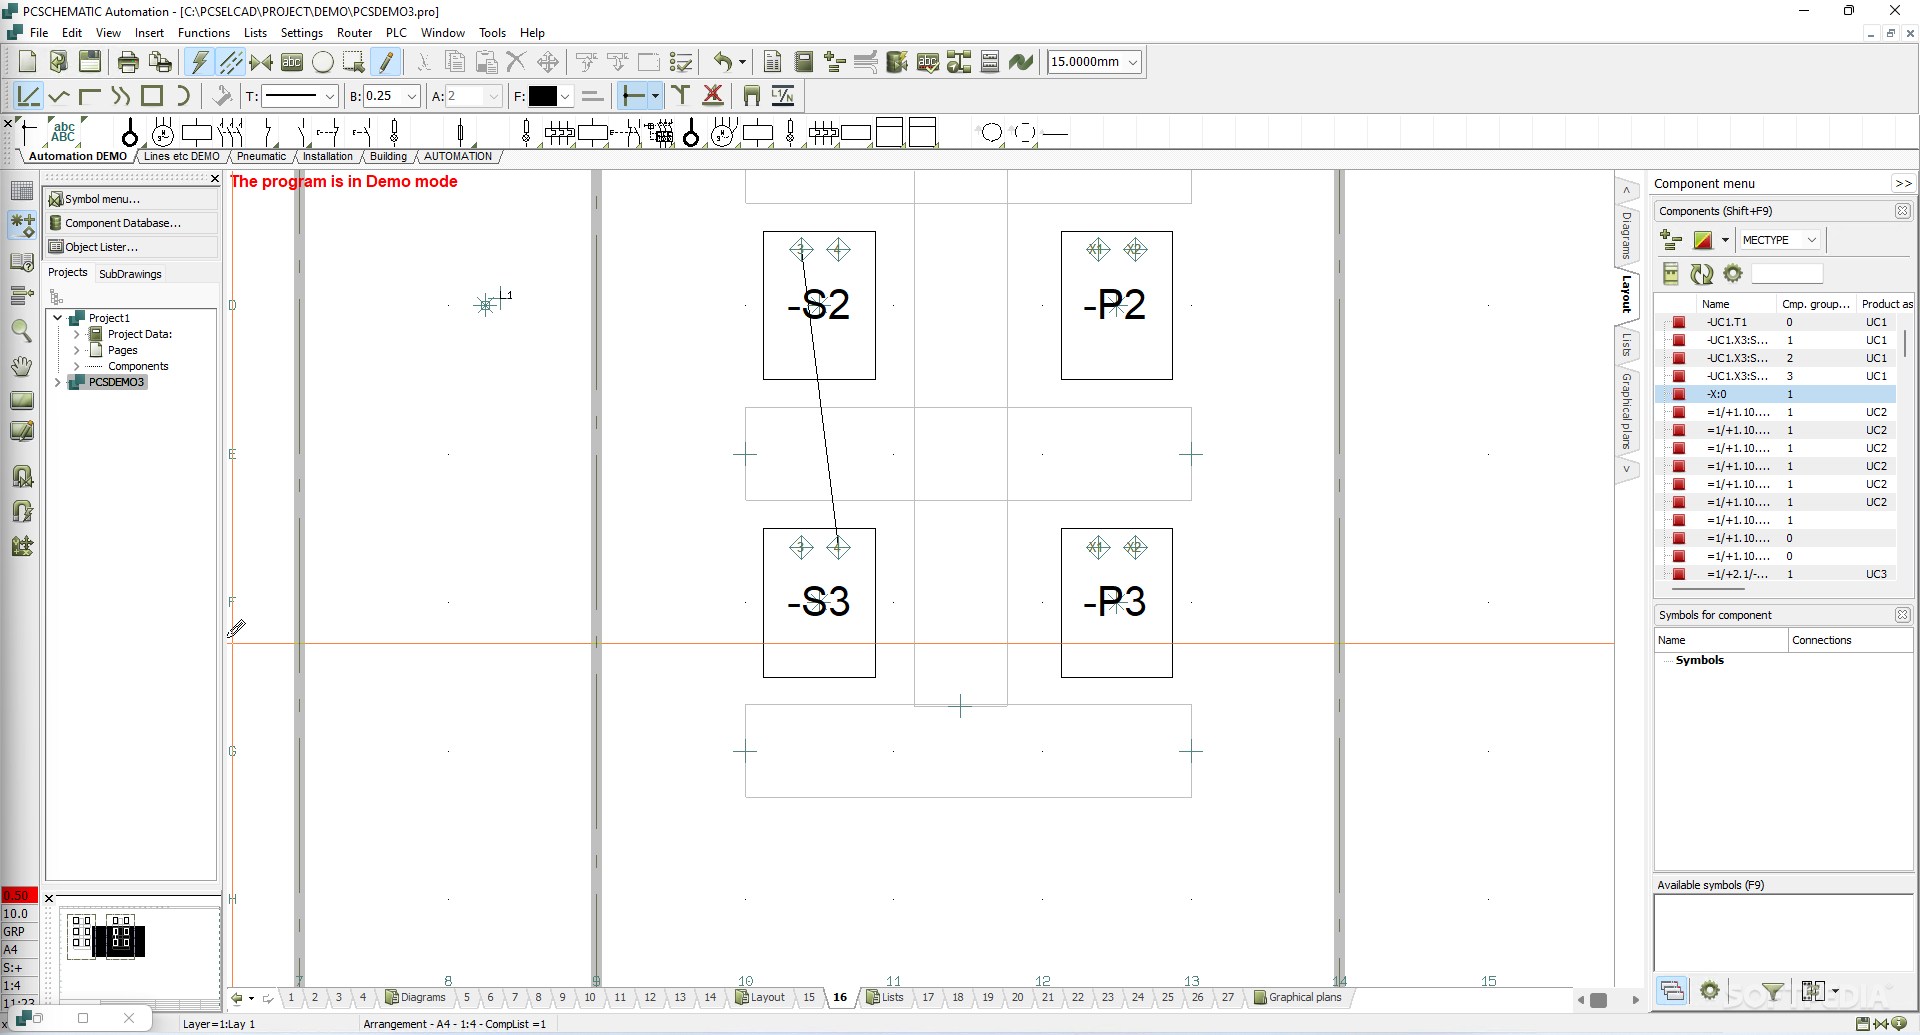Switch to Diagrams vertical tab
Screen dimensions: 1920x1035
point(1626,235)
